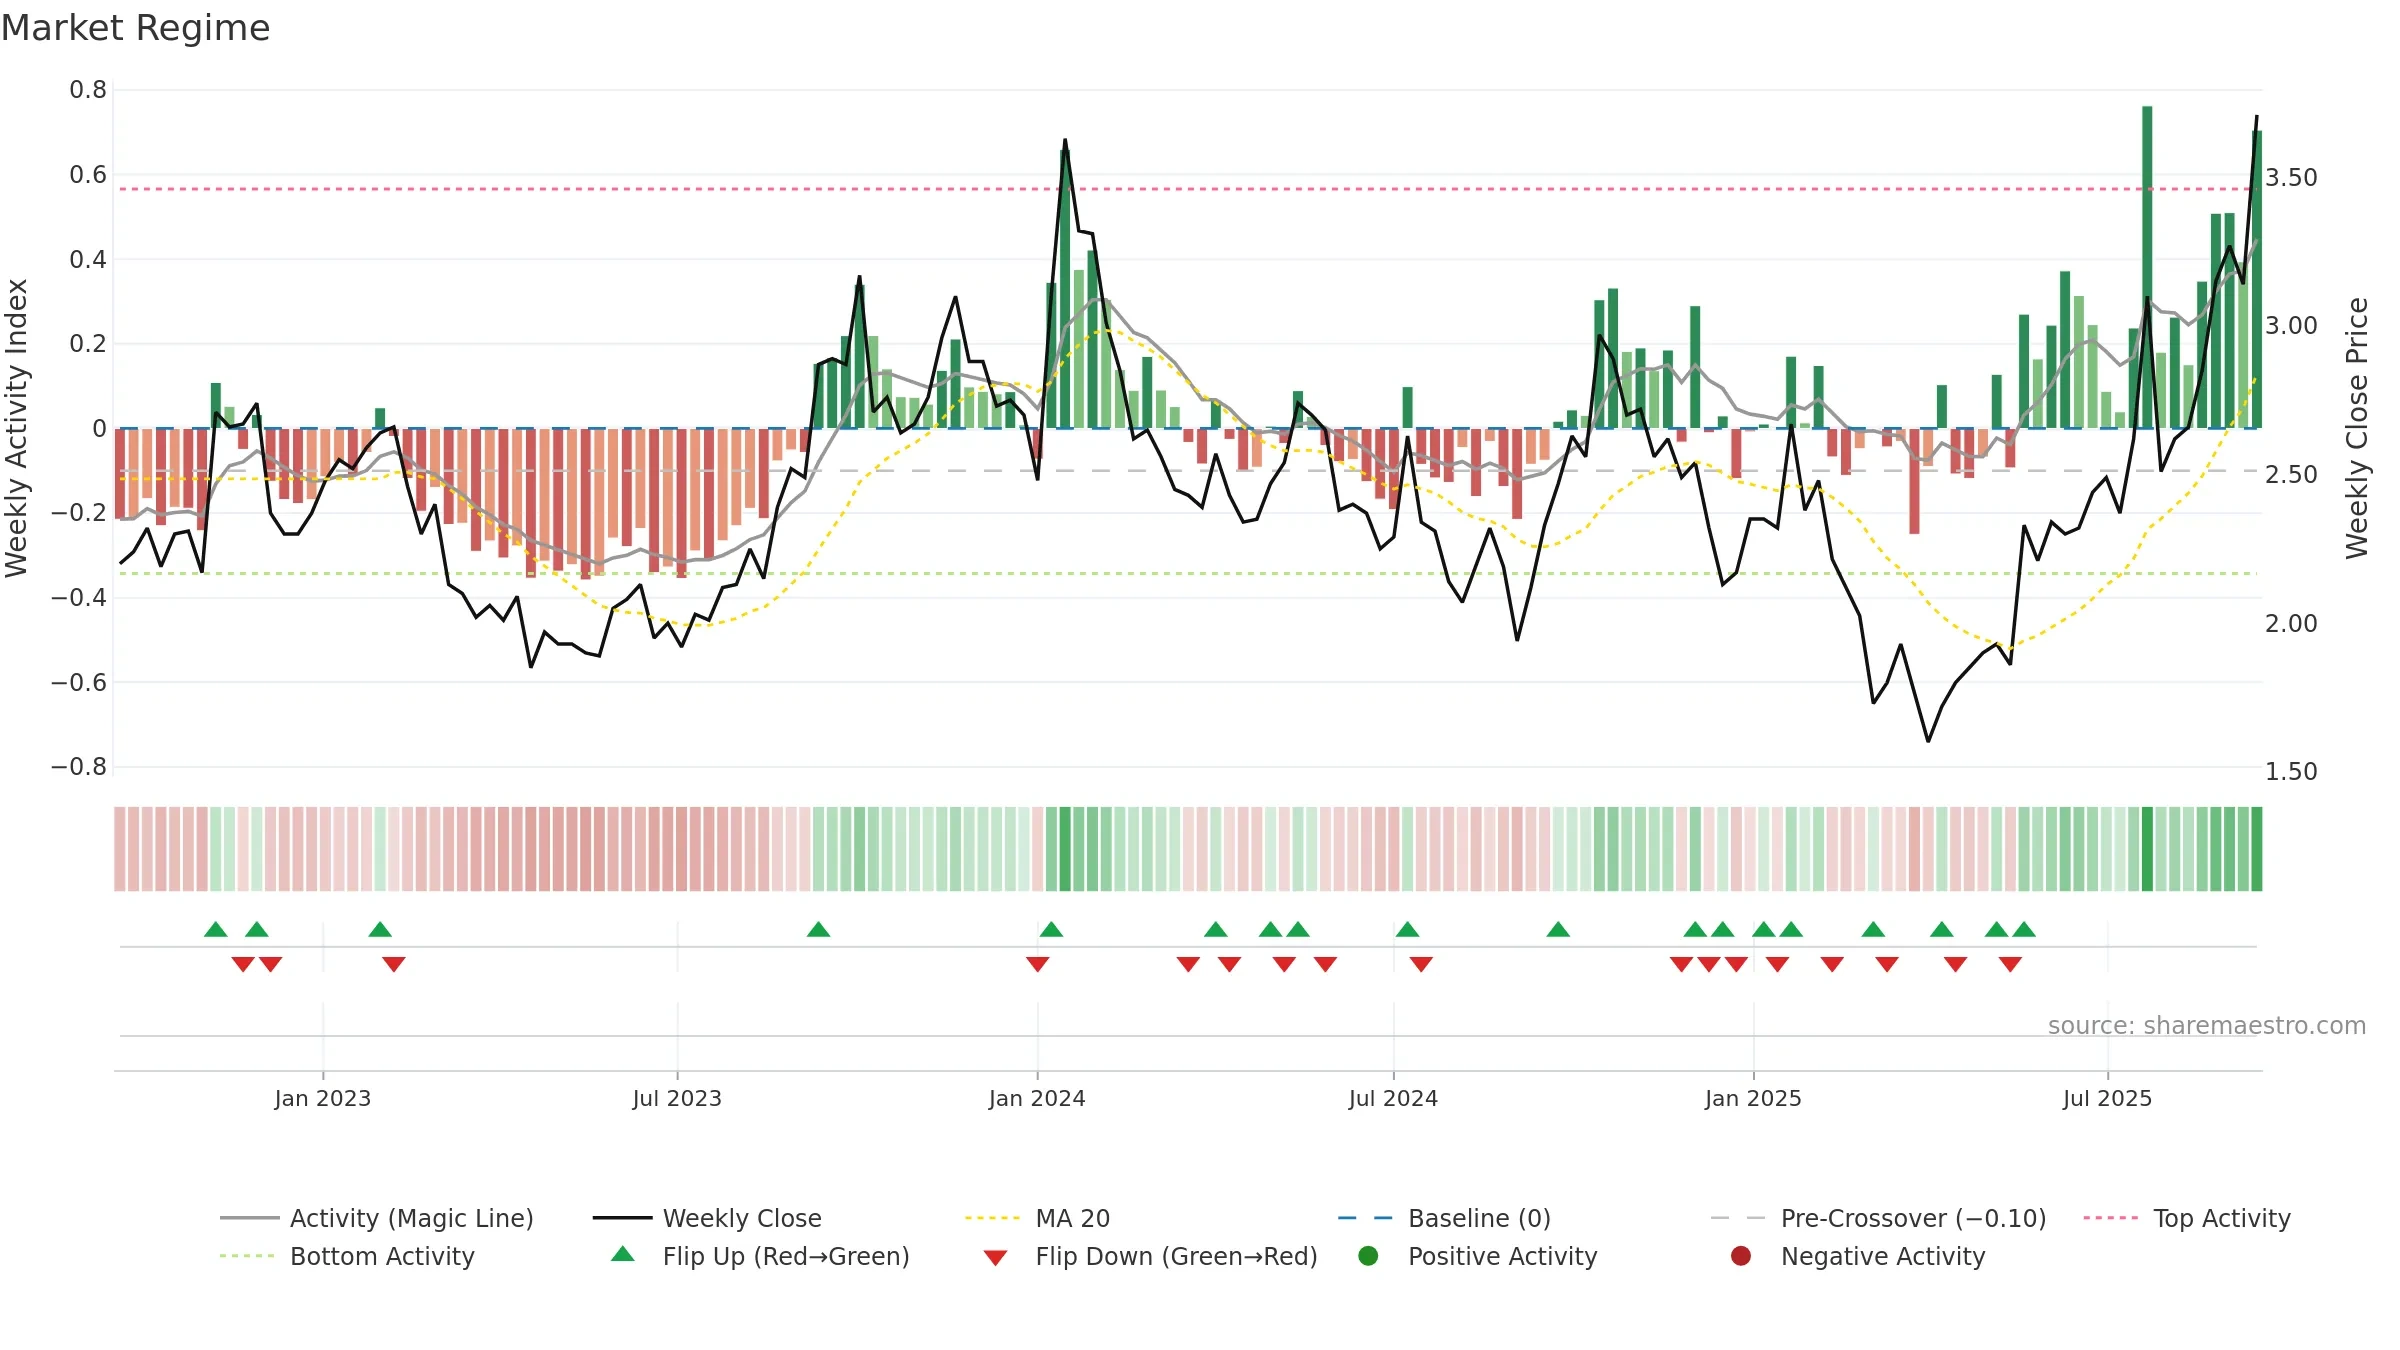This screenshot has height=1350, width=2400.
Task: Click the tallest green activity bar in mid-2025
Action: 2147,267
